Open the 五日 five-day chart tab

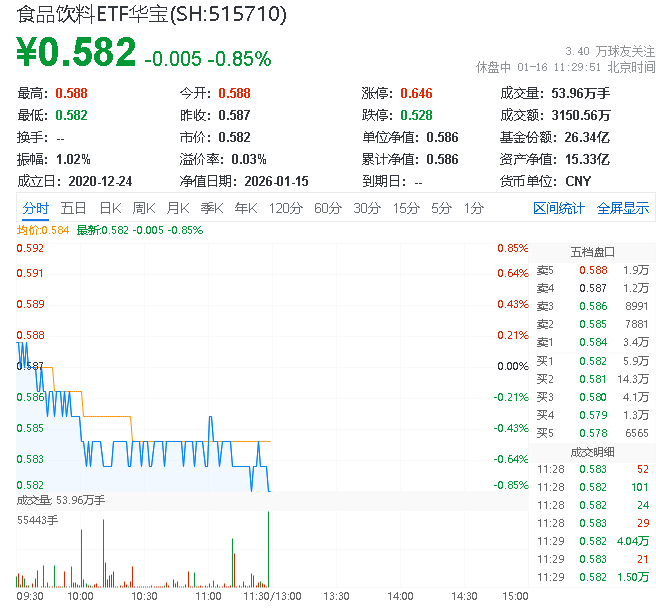pos(73,208)
